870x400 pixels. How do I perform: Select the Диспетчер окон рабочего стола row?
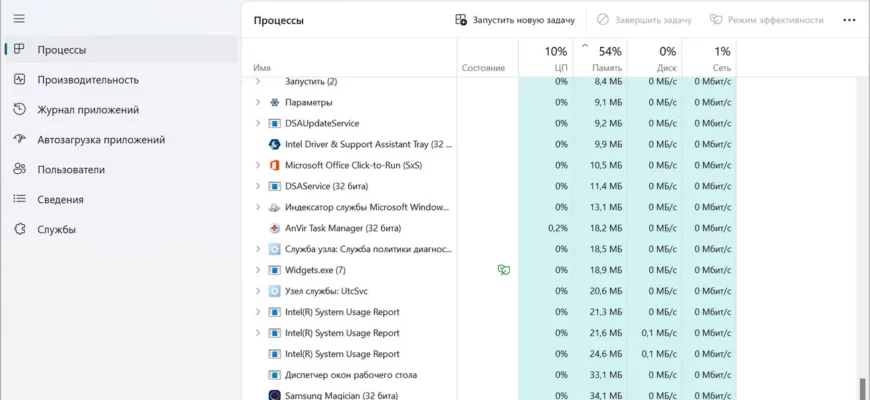point(489,375)
